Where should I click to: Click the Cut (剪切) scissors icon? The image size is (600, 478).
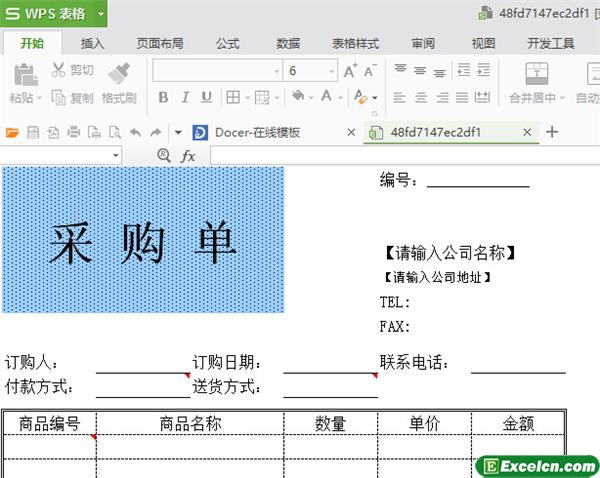pos(58,70)
